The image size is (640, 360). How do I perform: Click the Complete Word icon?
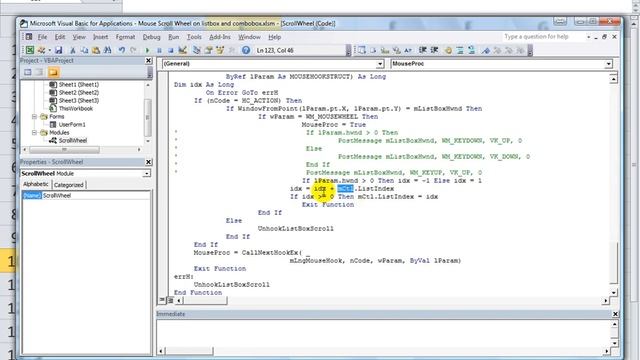pos(408,50)
